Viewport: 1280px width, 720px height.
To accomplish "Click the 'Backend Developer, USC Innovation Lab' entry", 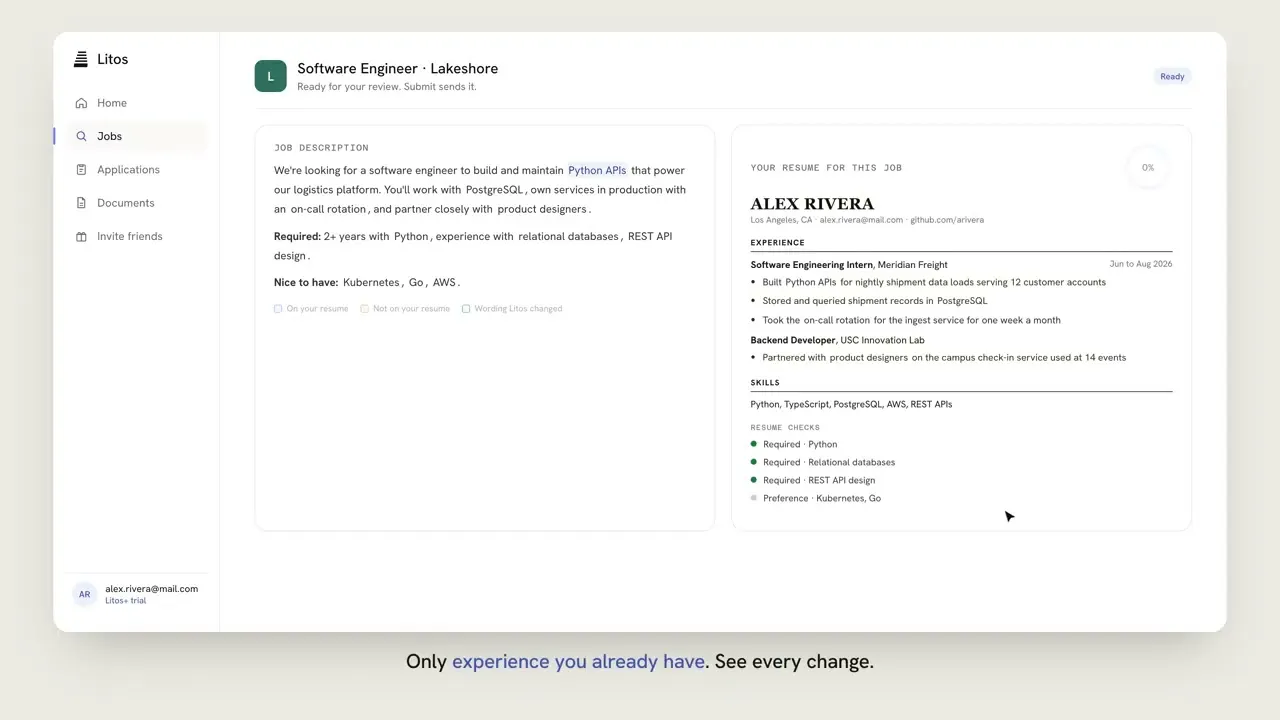I will (x=837, y=340).
